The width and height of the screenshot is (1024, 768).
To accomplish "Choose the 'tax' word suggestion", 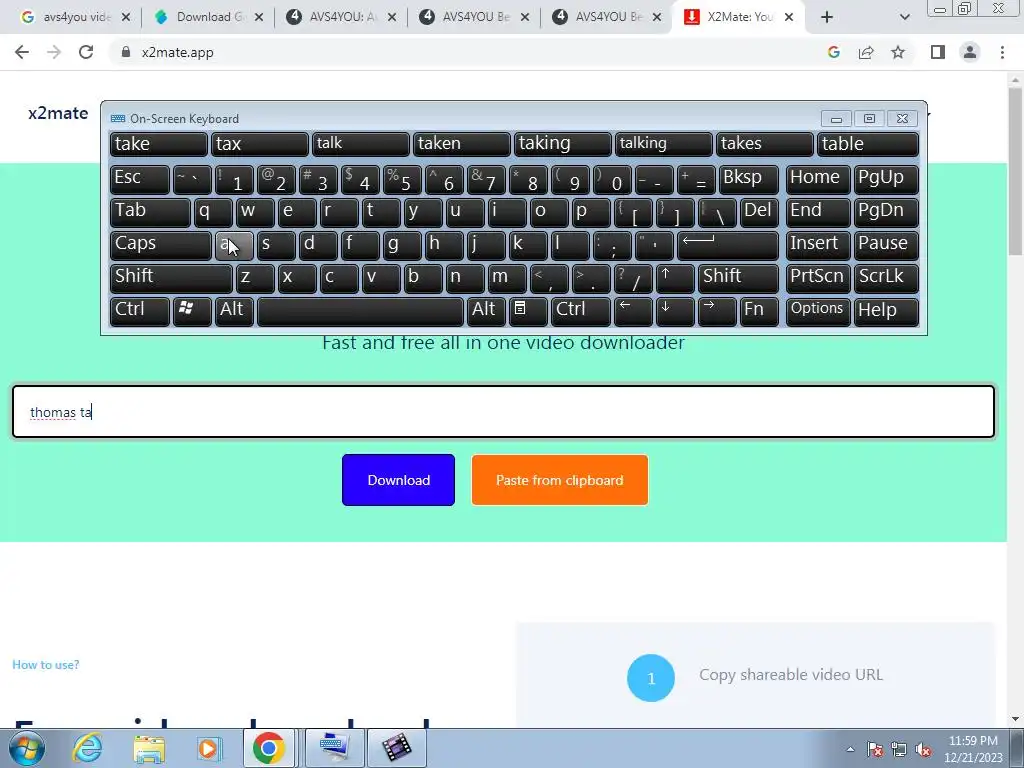I will [x=259, y=144].
